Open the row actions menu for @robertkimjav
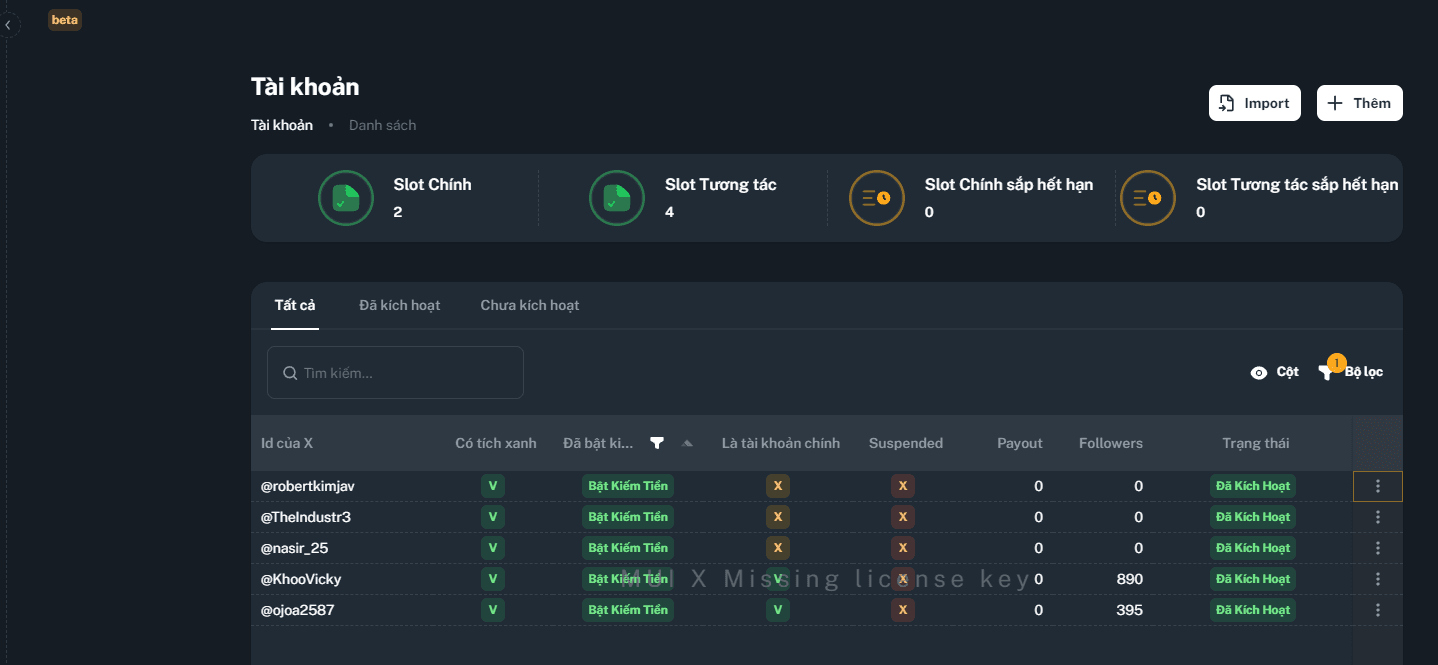1438x665 pixels. (x=1377, y=486)
